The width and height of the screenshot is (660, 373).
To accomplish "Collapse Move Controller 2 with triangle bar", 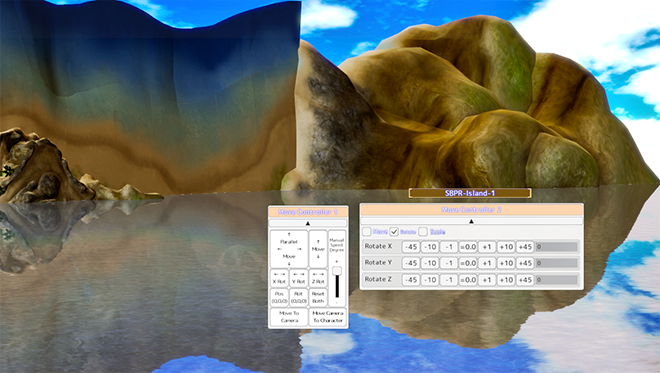I will coord(471,221).
